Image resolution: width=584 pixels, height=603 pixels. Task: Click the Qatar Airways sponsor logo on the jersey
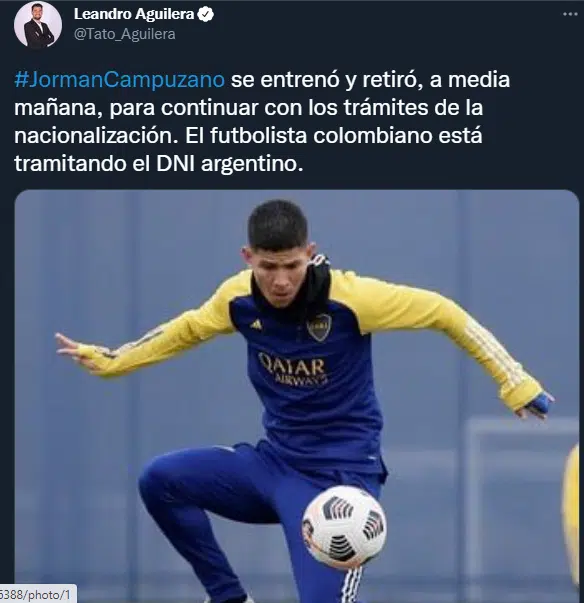point(294,369)
